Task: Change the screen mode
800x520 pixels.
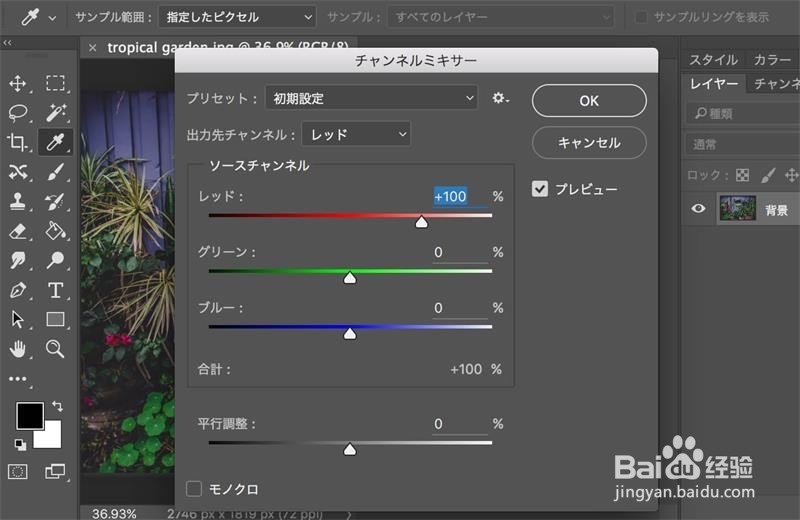Action: pyautogui.click(x=55, y=472)
